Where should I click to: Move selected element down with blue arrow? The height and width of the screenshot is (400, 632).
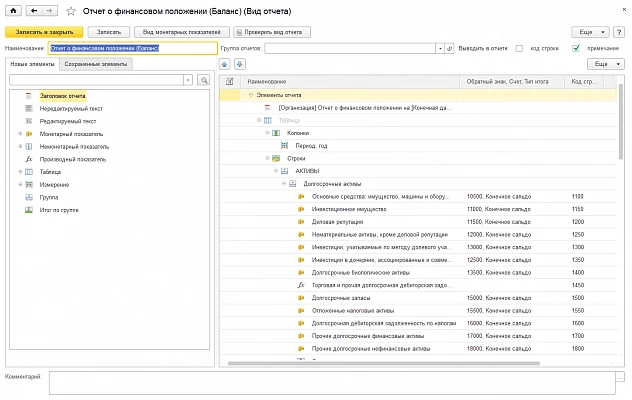(x=240, y=64)
